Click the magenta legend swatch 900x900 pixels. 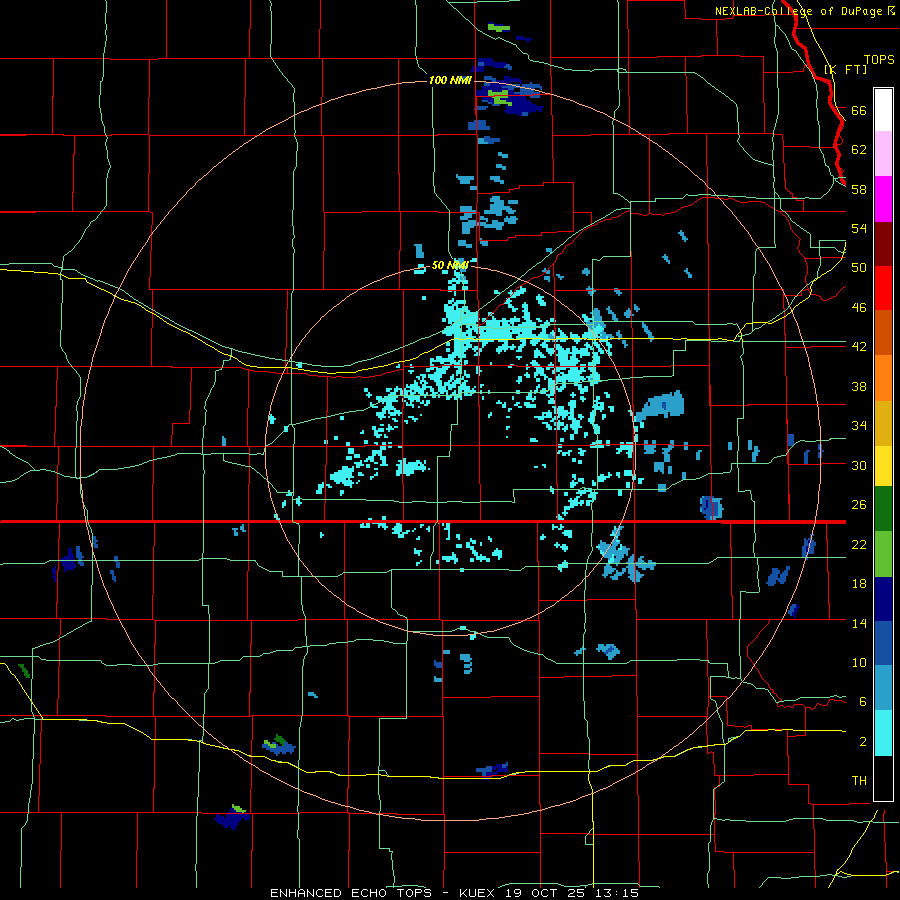(883, 199)
